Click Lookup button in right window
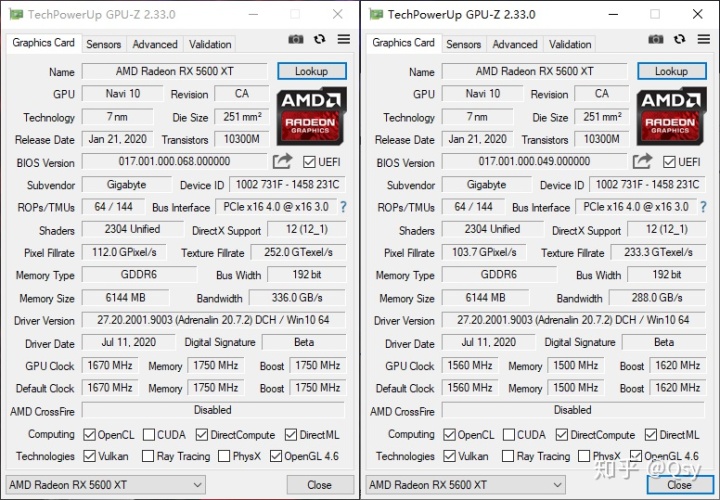Image resolution: width=720 pixels, height=500 pixels. point(672,71)
